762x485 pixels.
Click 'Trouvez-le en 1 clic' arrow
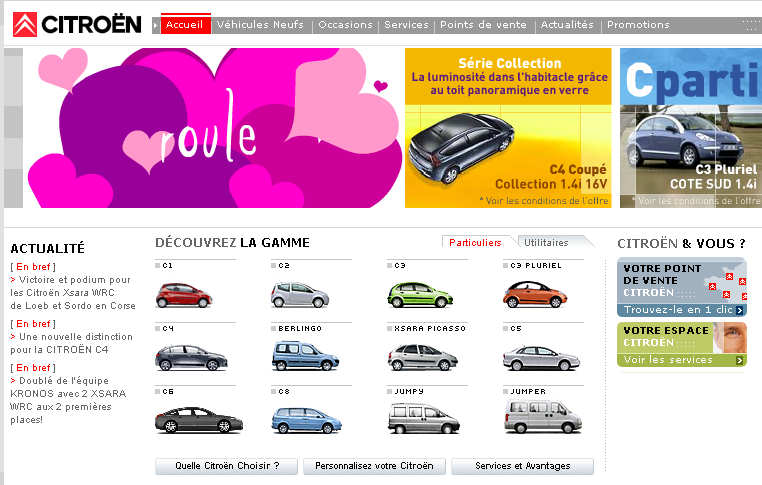coord(740,310)
